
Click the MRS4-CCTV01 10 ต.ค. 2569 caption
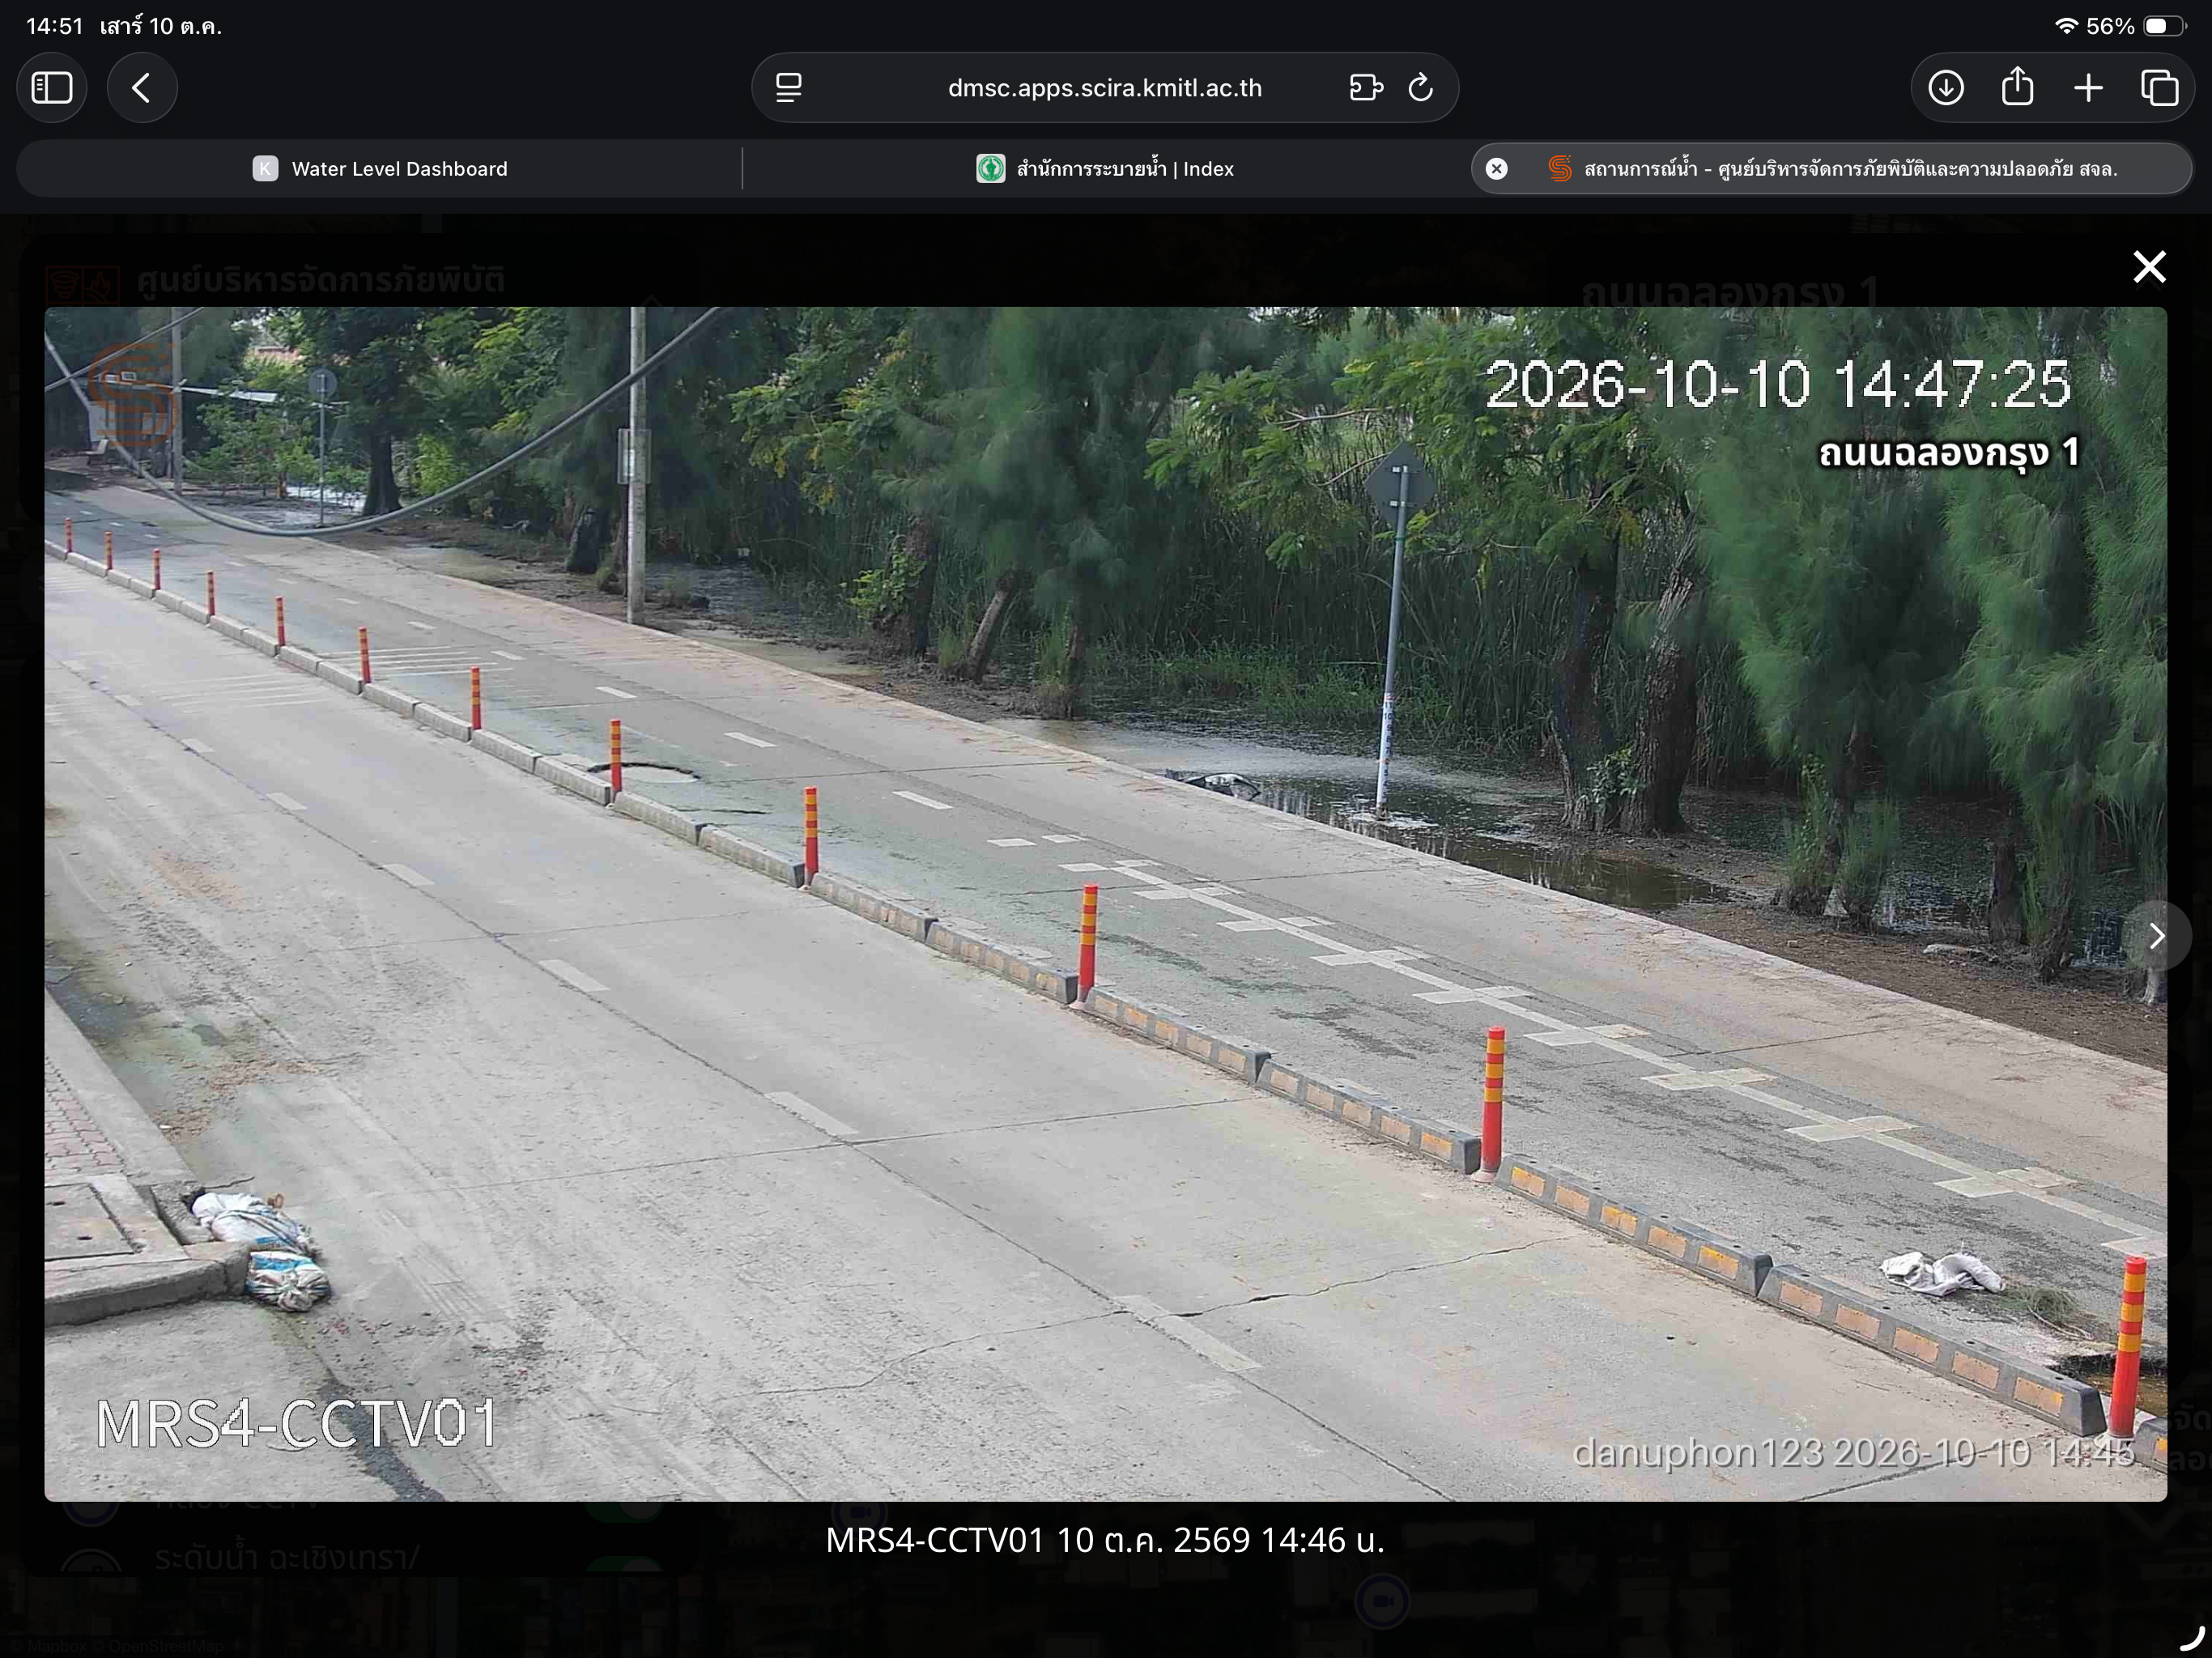1105,1540
